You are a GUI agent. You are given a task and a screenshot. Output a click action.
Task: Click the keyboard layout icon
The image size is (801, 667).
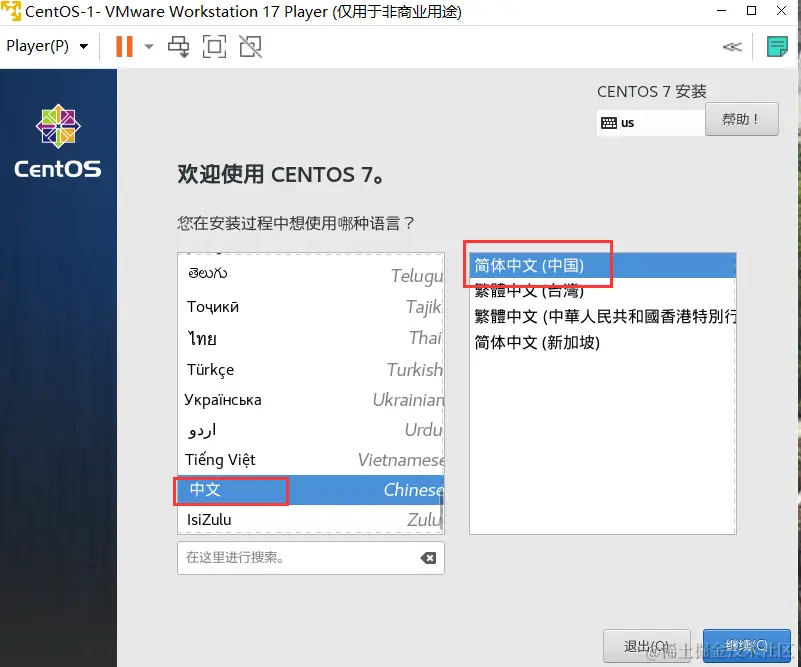pos(608,123)
